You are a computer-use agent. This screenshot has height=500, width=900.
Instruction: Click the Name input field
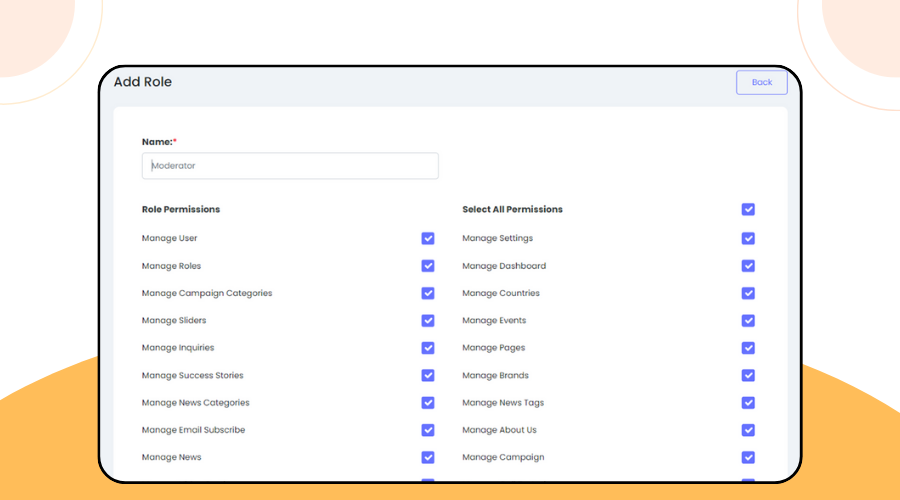(290, 166)
